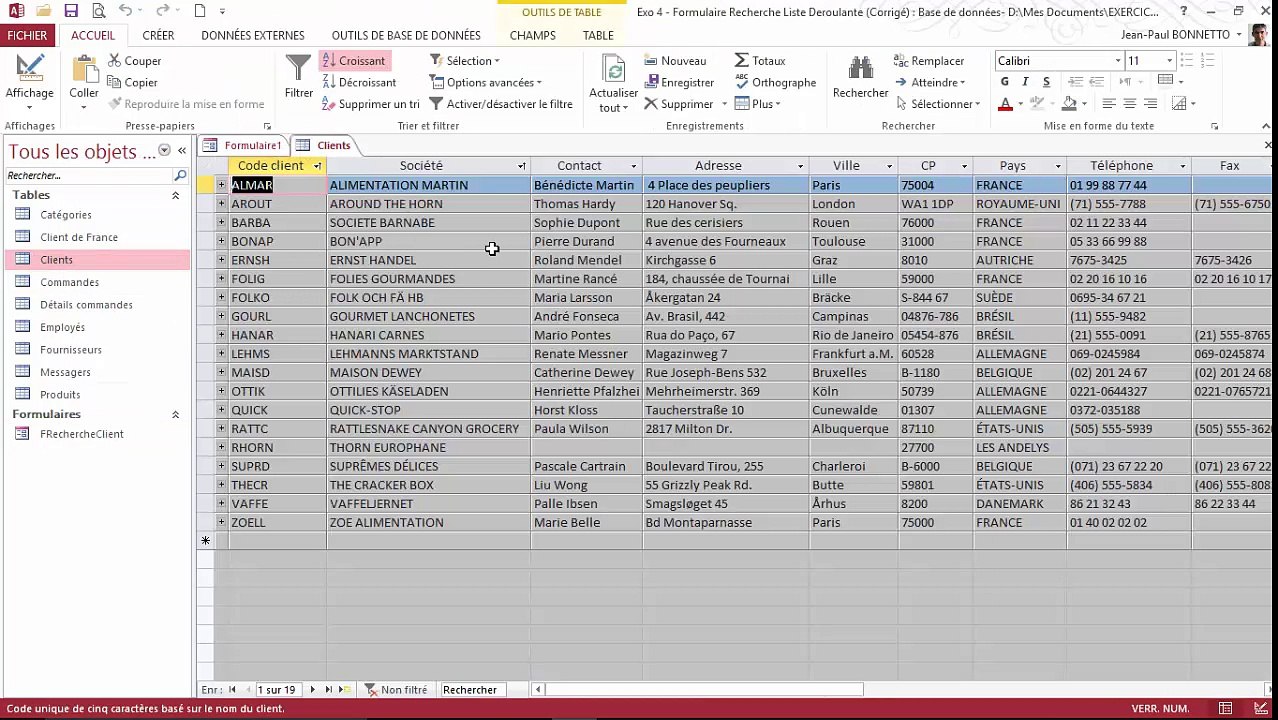The height and width of the screenshot is (720, 1278).
Task: Align text to center
Action: 1129,104
